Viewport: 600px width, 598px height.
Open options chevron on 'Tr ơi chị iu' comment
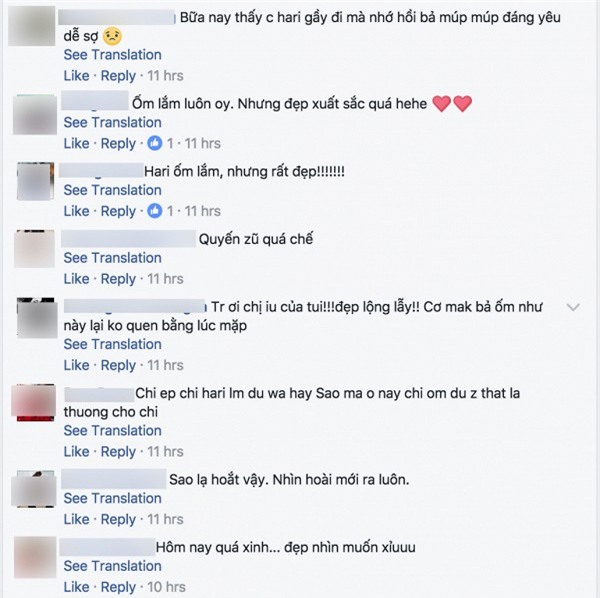pos(573,307)
